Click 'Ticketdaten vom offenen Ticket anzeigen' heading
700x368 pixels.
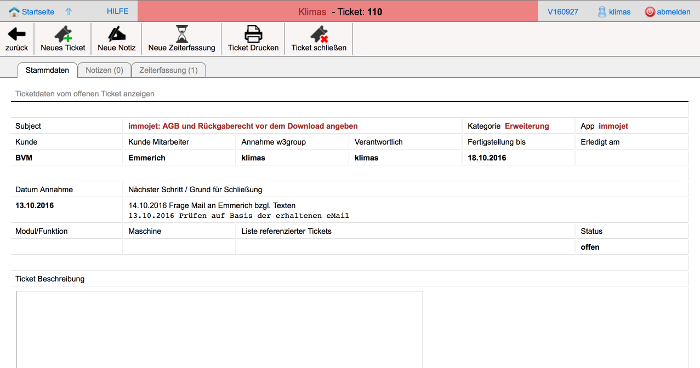(85, 94)
